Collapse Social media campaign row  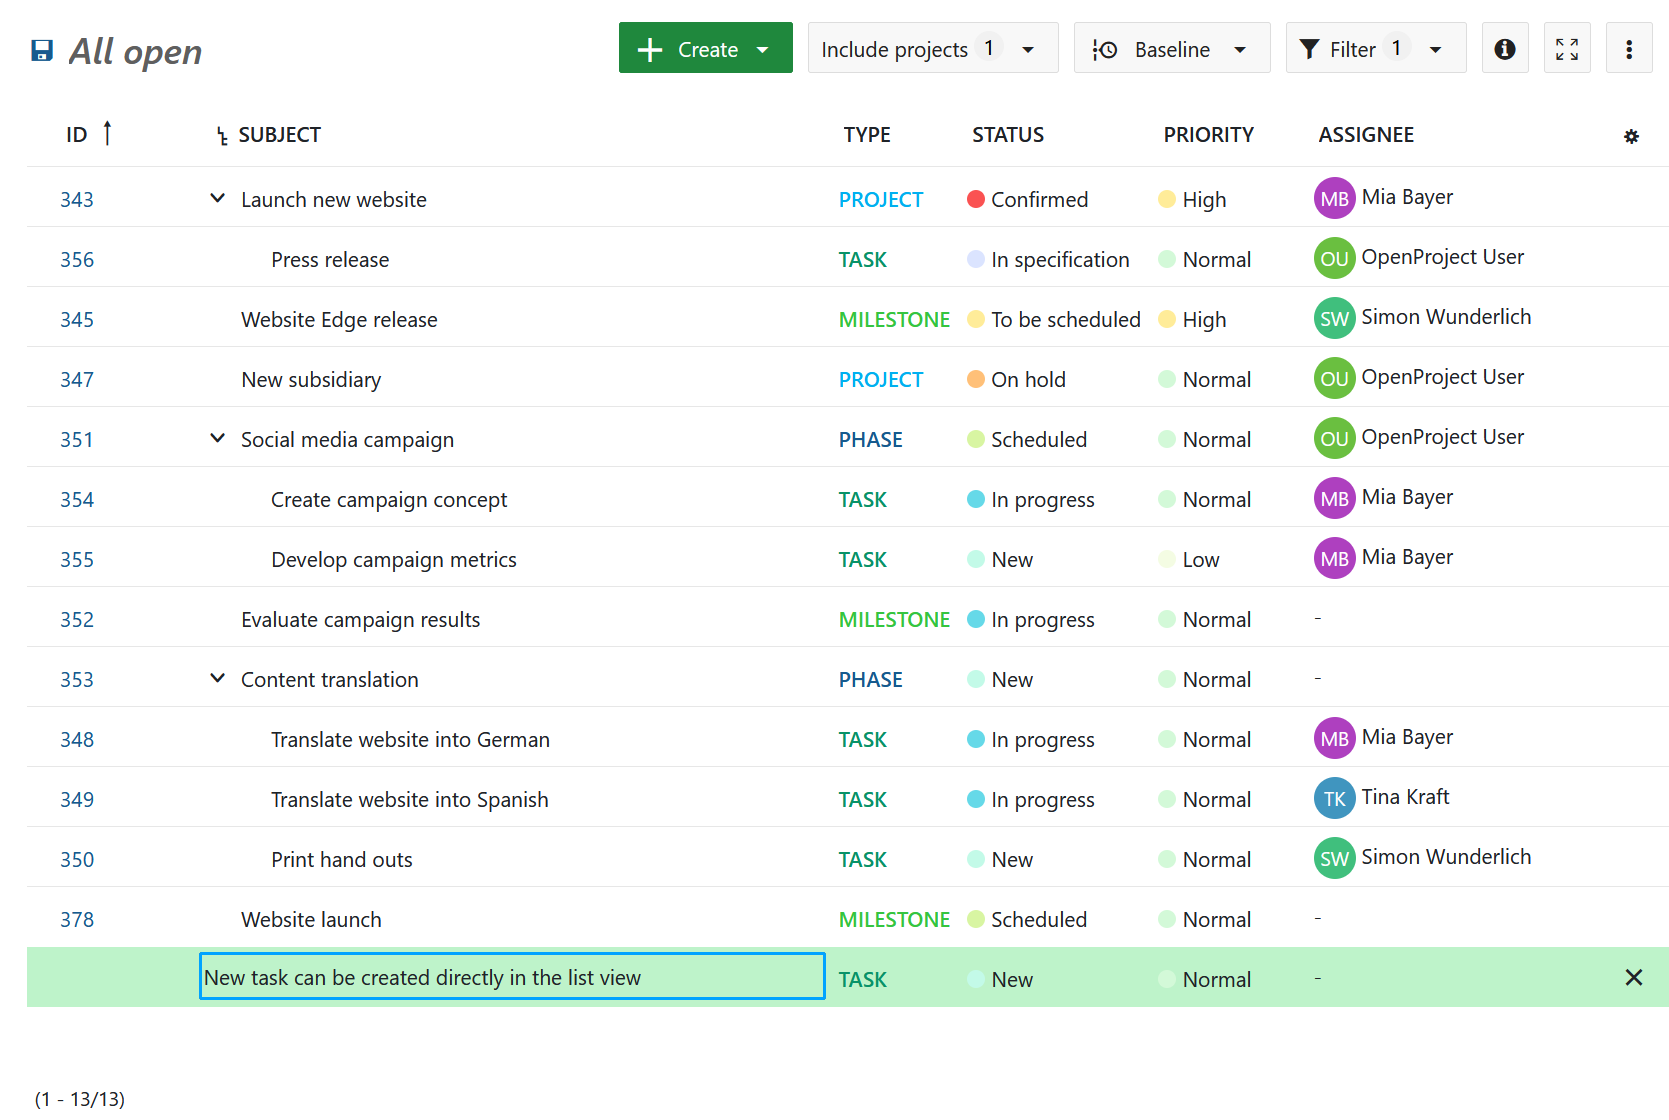click(x=217, y=438)
